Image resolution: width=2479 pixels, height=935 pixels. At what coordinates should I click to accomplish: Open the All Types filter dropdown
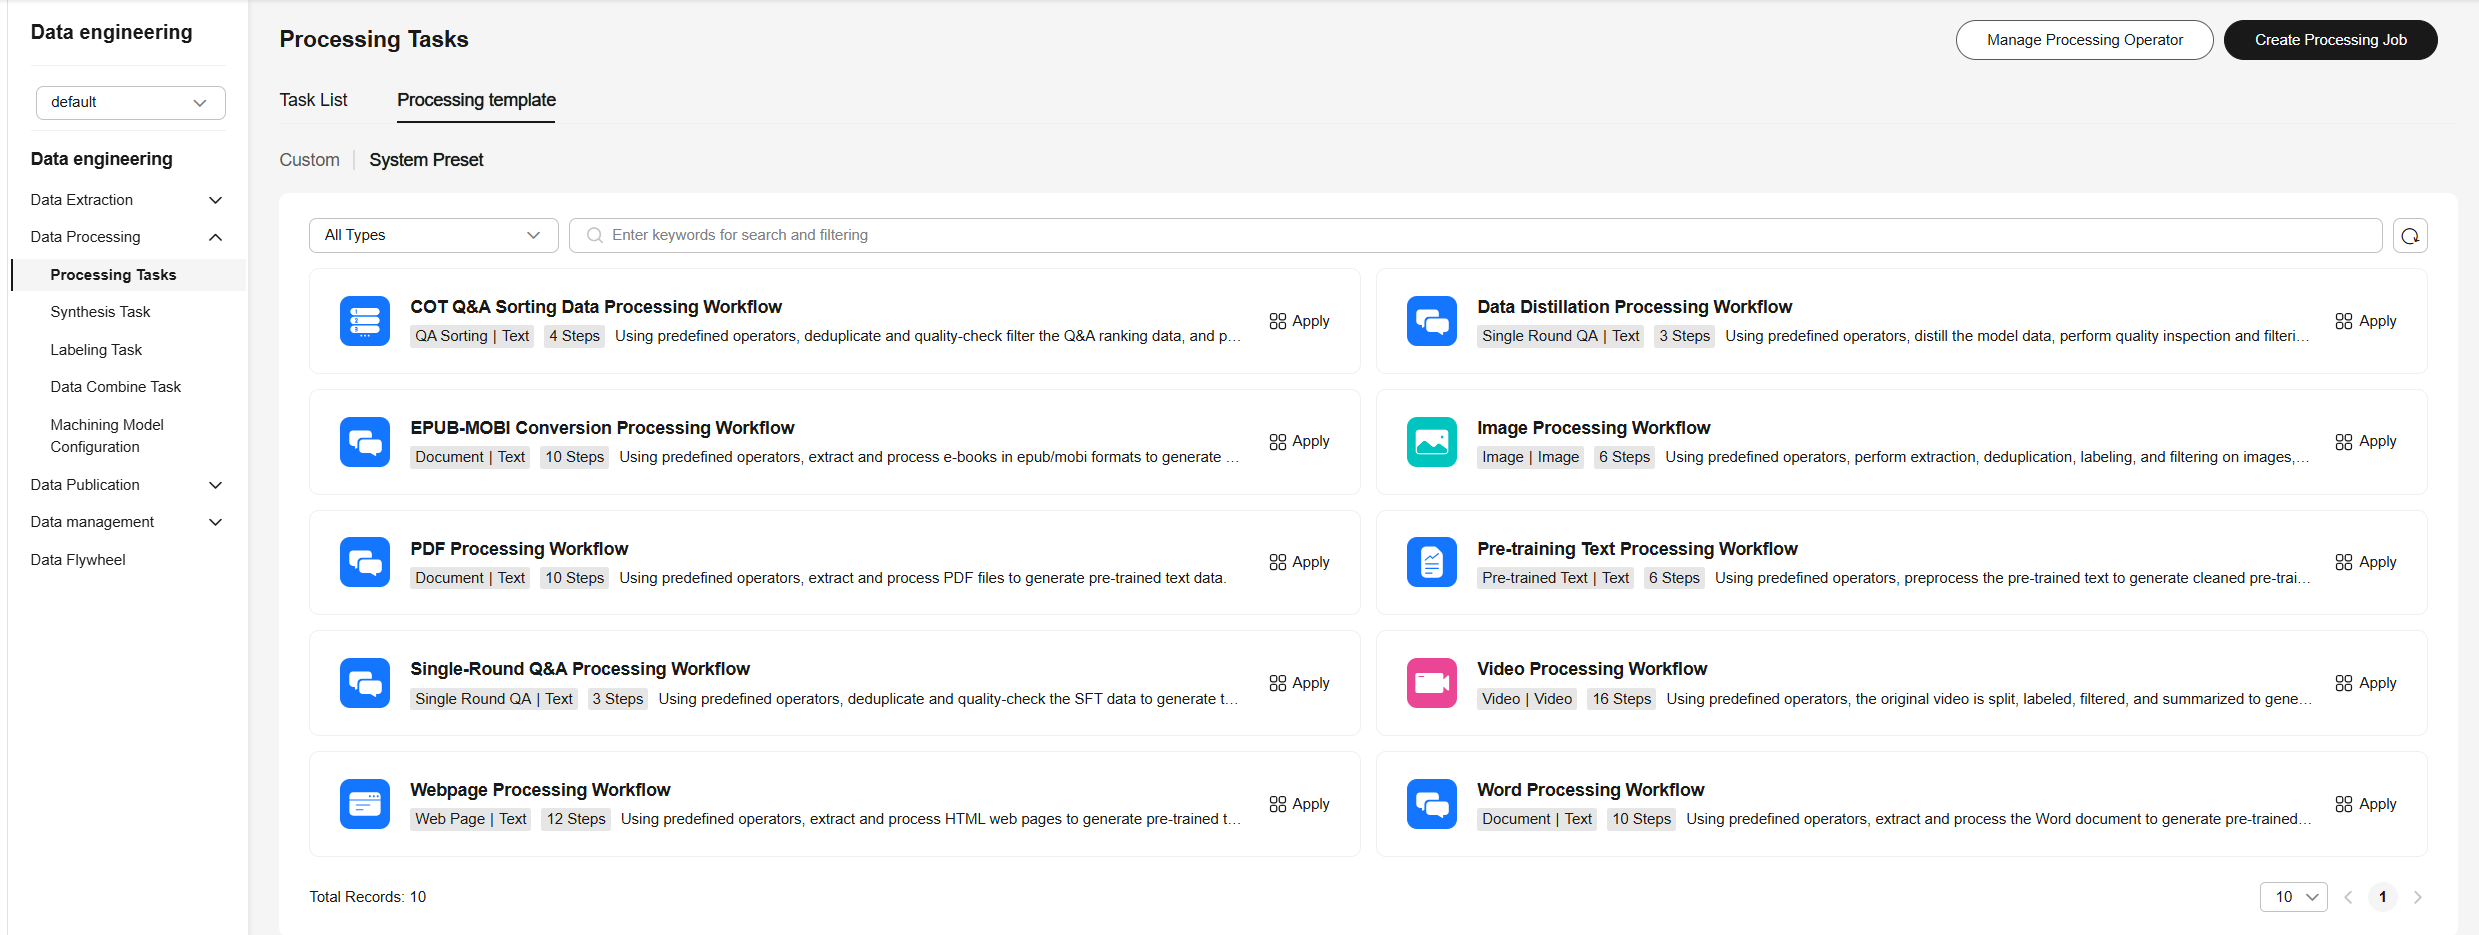point(433,236)
